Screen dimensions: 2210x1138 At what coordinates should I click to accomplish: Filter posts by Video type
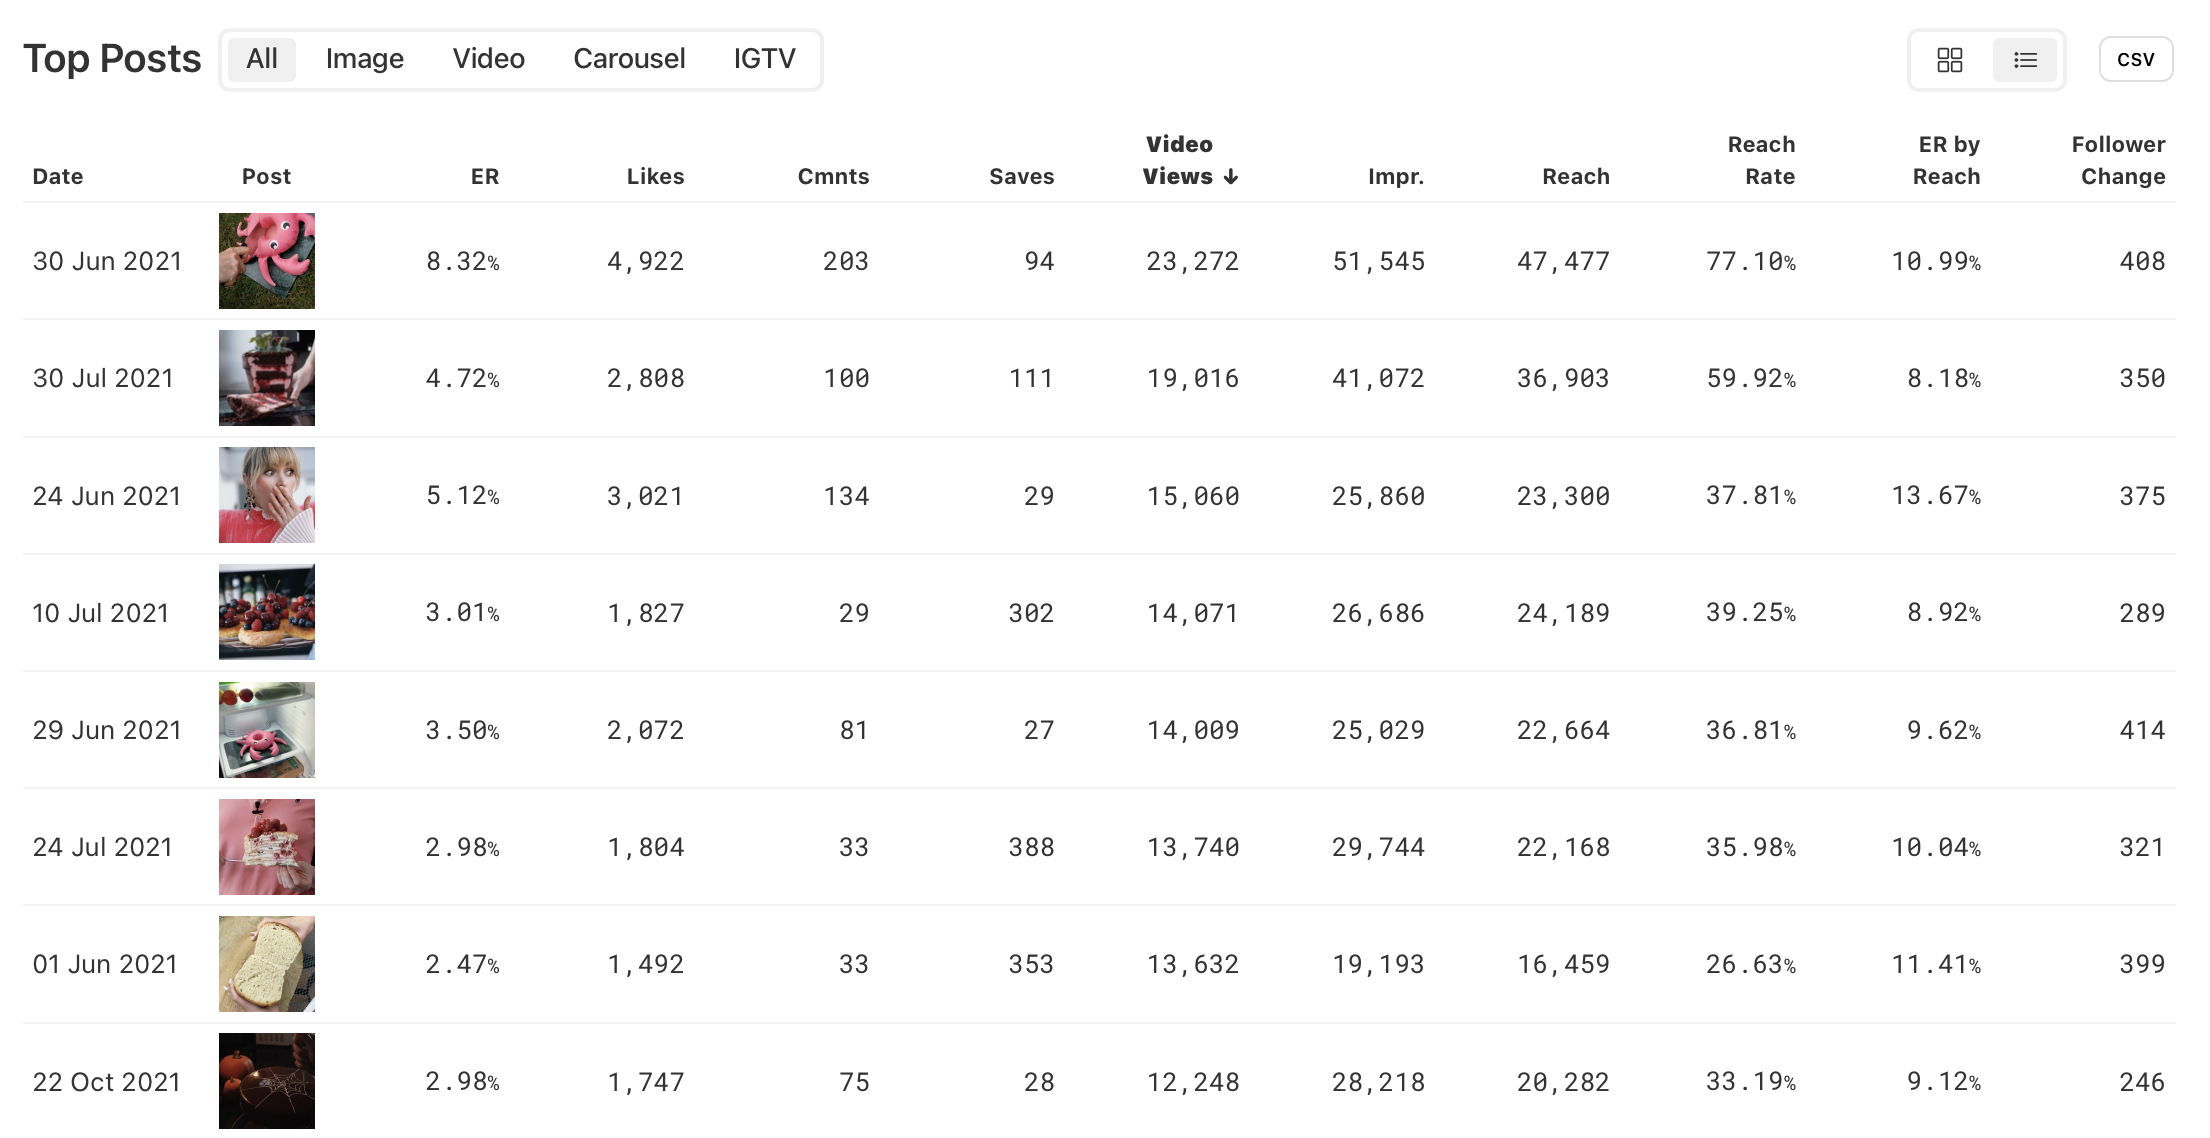tap(488, 59)
